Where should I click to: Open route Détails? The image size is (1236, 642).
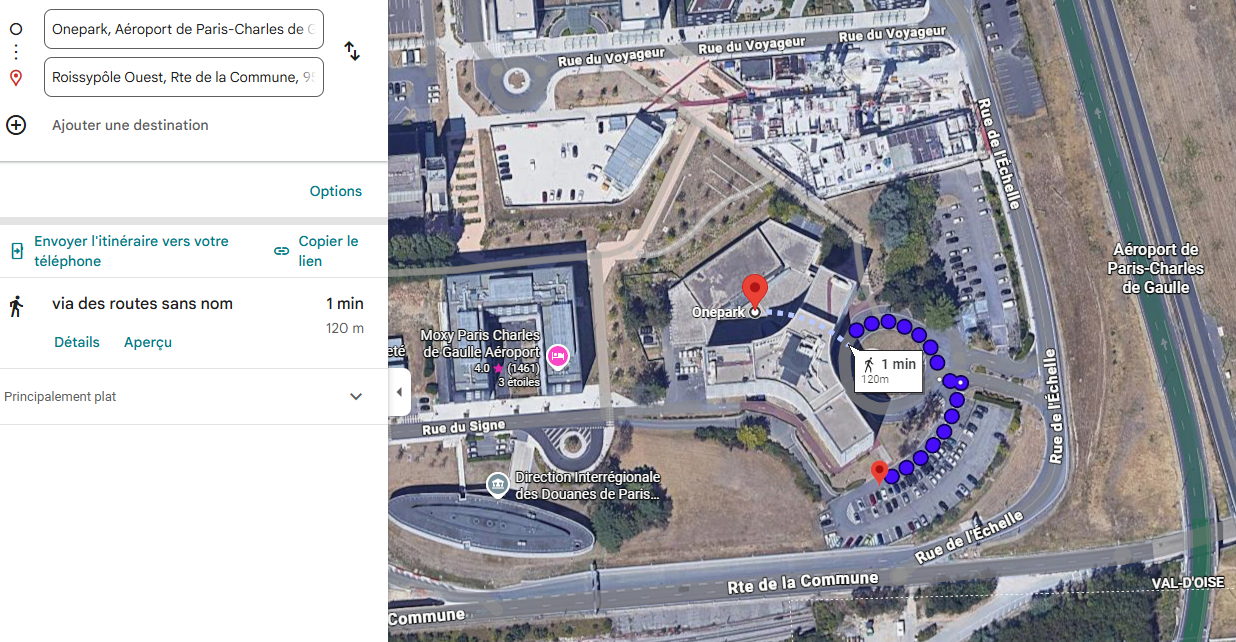pos(77,342)
